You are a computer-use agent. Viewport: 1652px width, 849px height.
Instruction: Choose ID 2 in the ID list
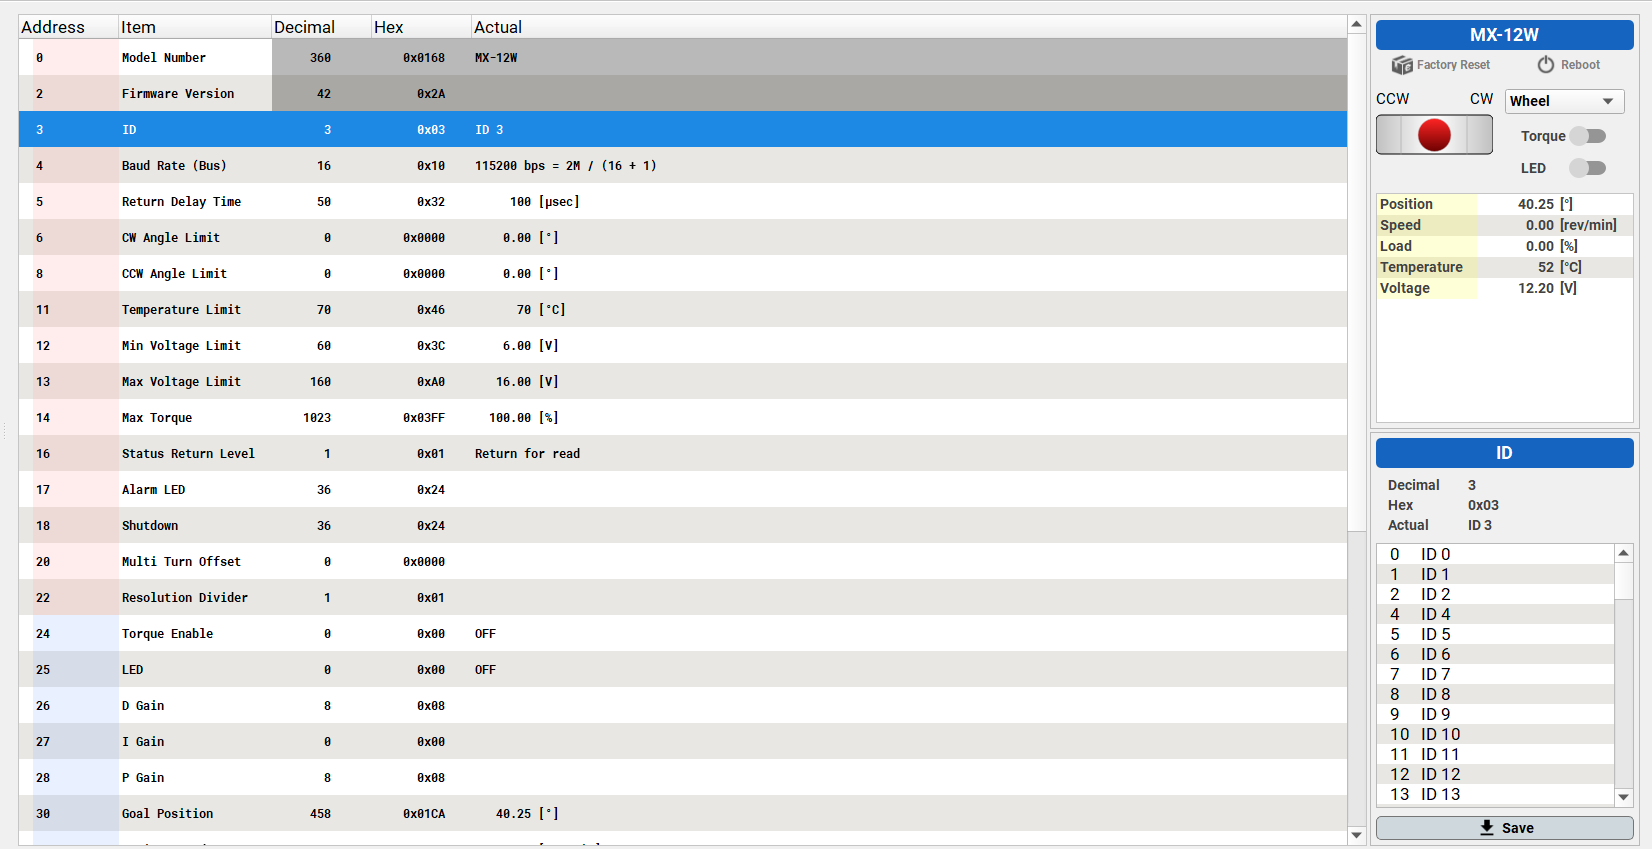1496,594
